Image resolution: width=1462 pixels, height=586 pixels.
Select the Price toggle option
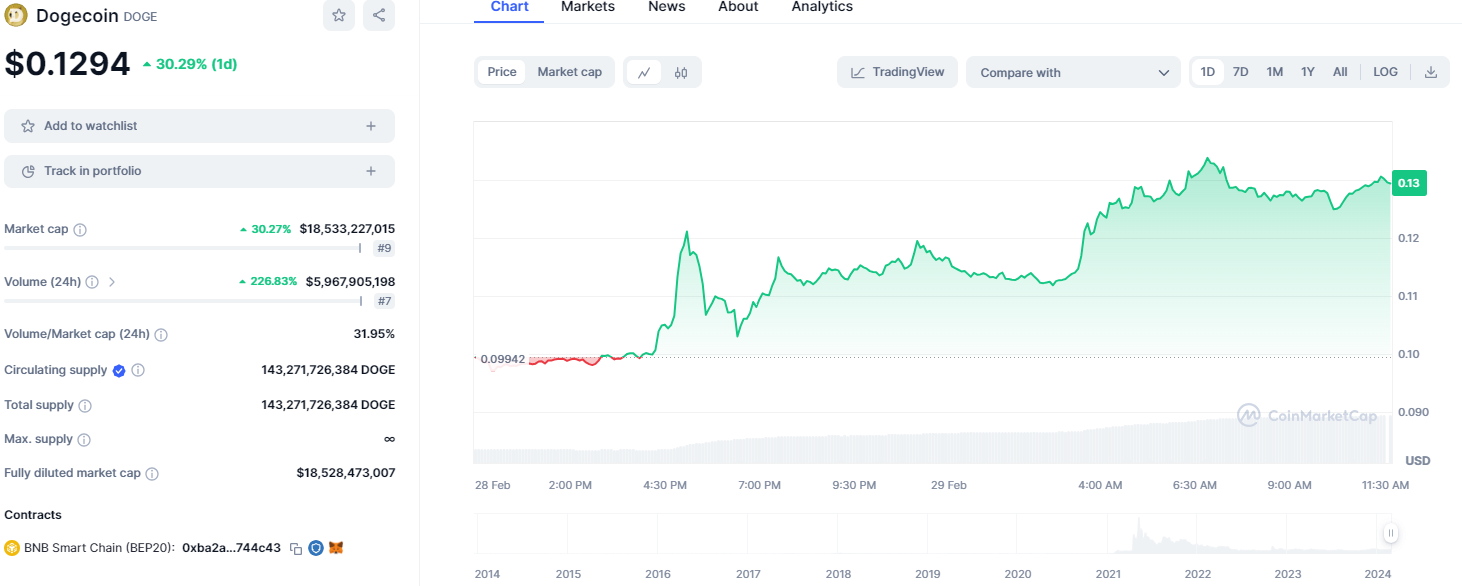(x=502, y=72)
